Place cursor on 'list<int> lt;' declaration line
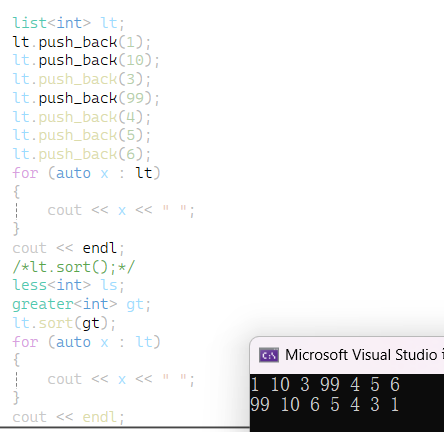Image resolution: width=444 pixels, height=432 pixels. 68,23
